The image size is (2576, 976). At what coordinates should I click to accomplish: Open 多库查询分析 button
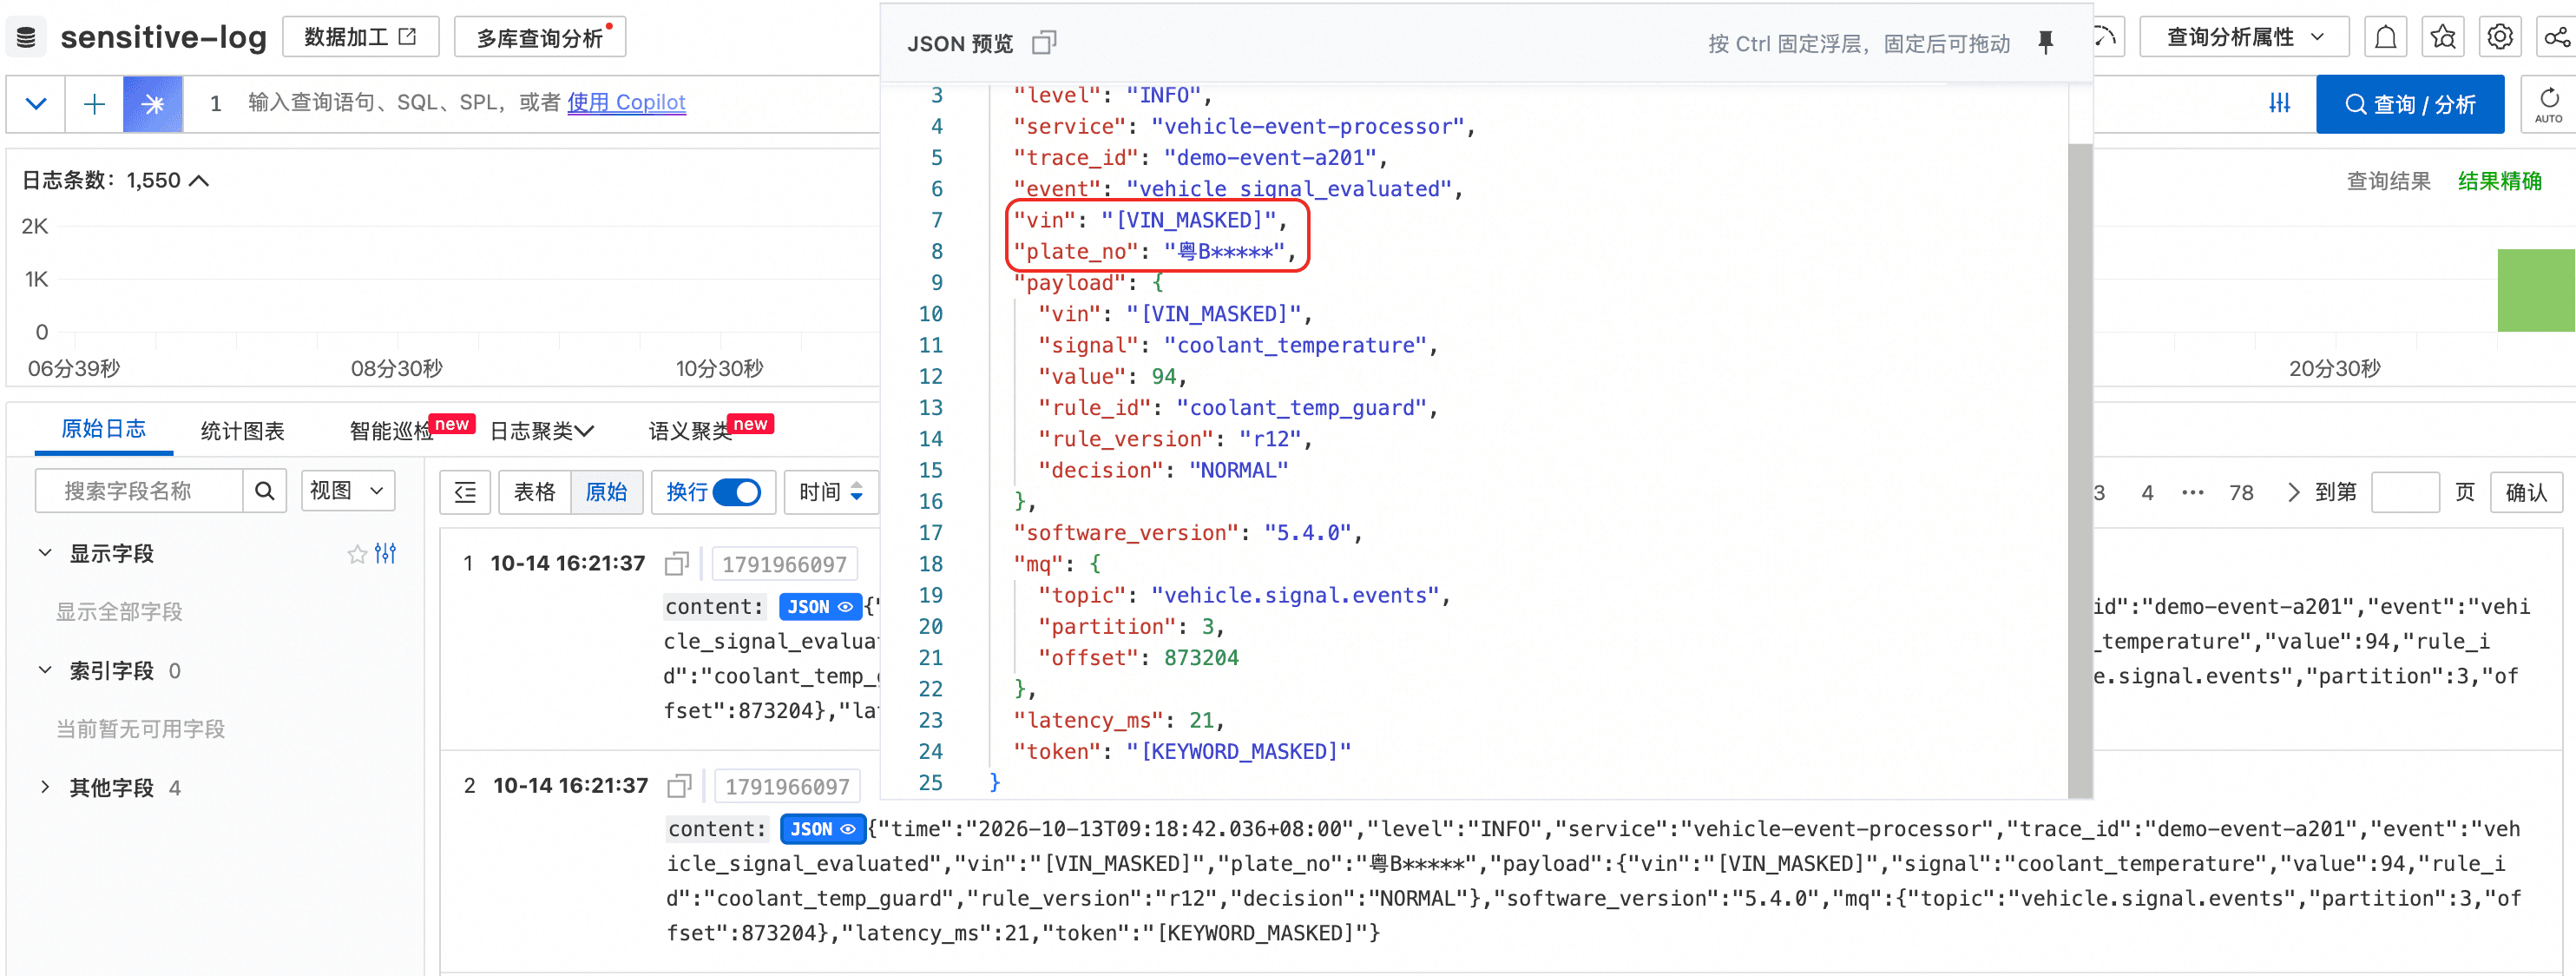pyautogui.click(x=540, y=38)
